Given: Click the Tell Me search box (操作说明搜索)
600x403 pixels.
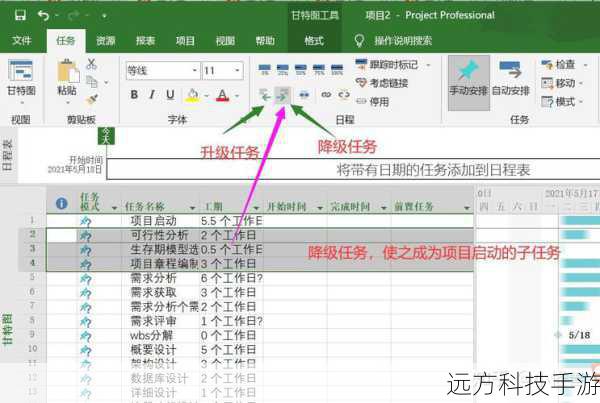Looking at the screenshot, I should pos(403,41).
